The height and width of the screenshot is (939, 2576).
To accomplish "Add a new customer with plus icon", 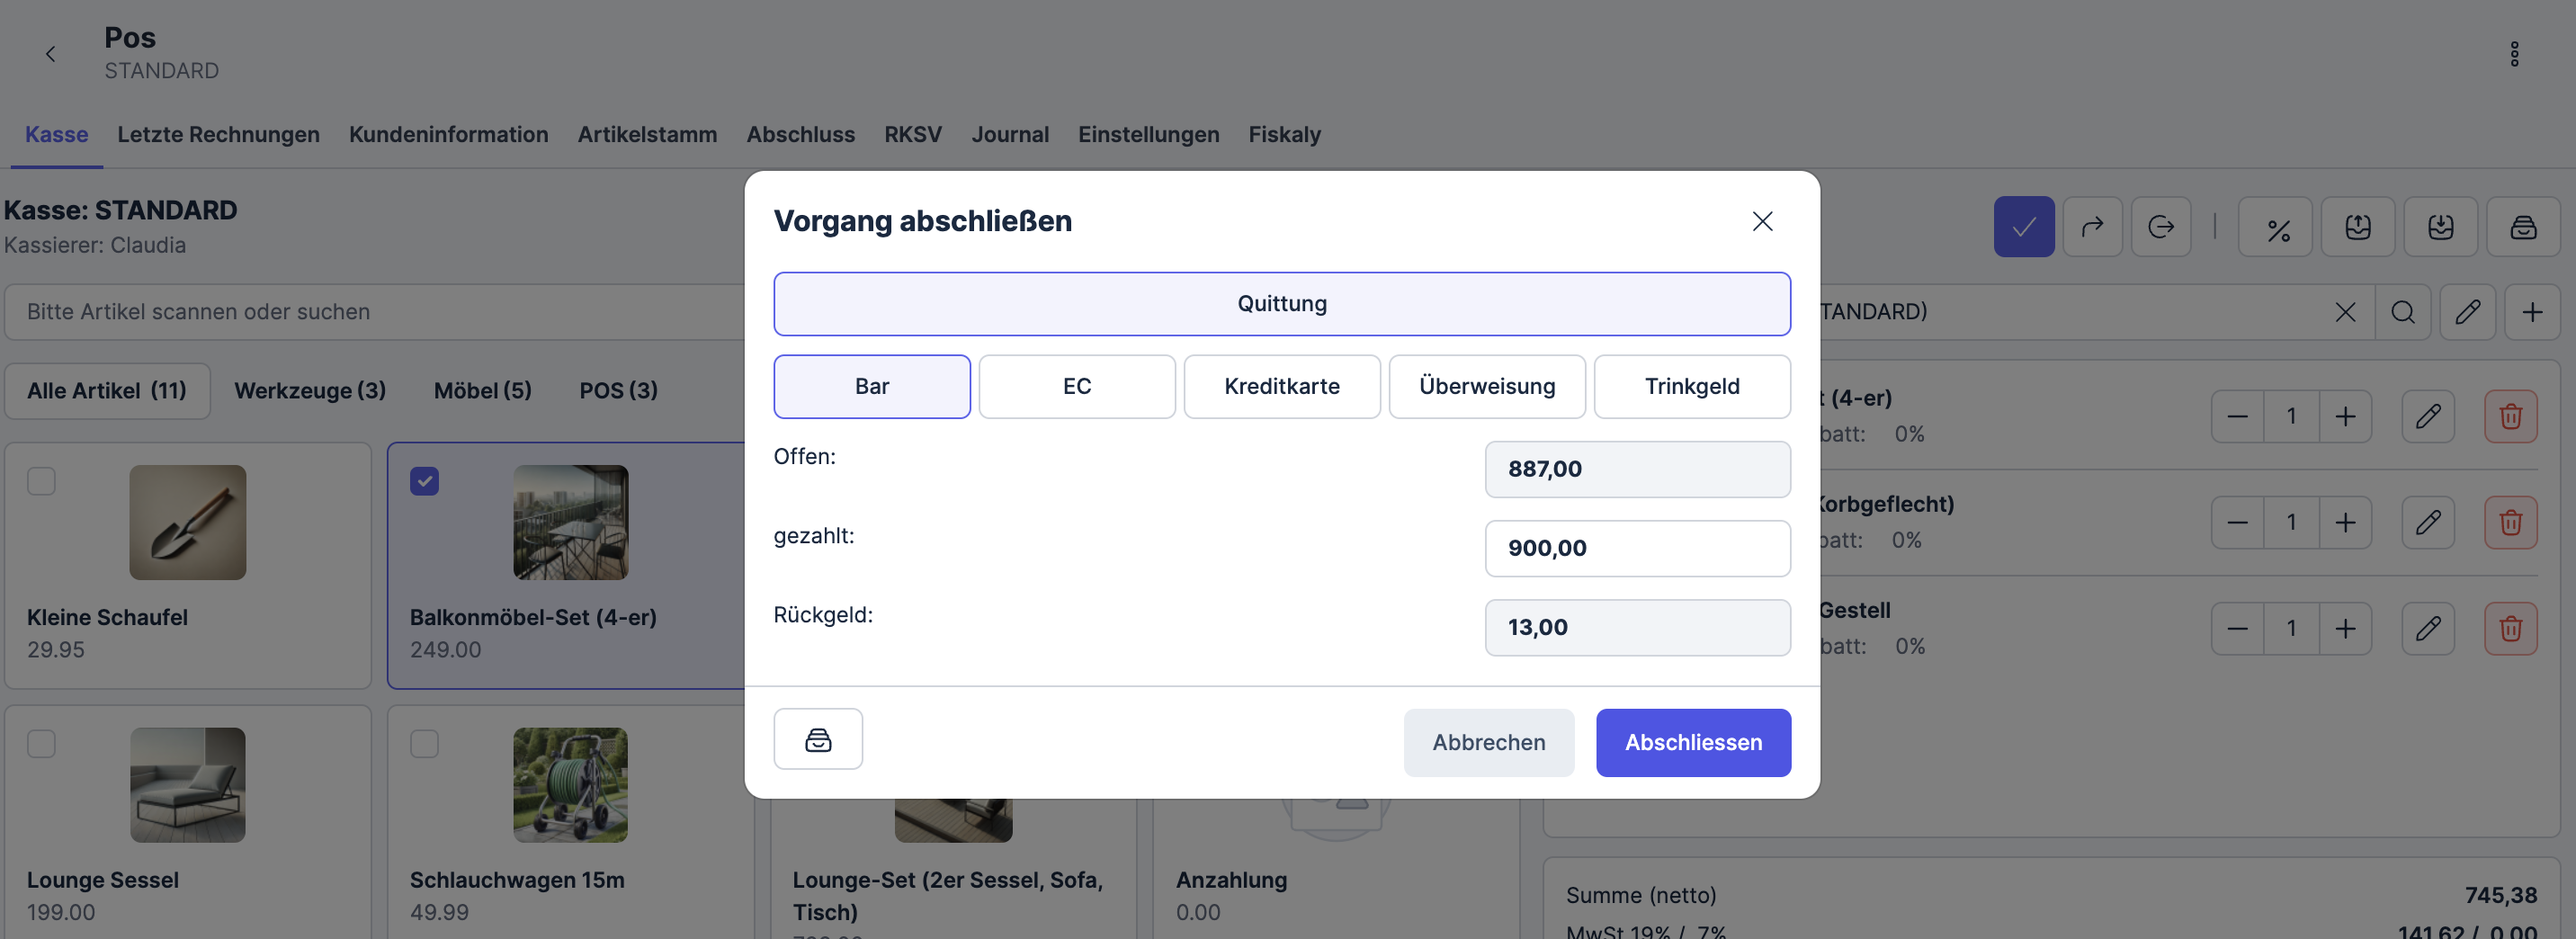I will (x=2531, y=312).
